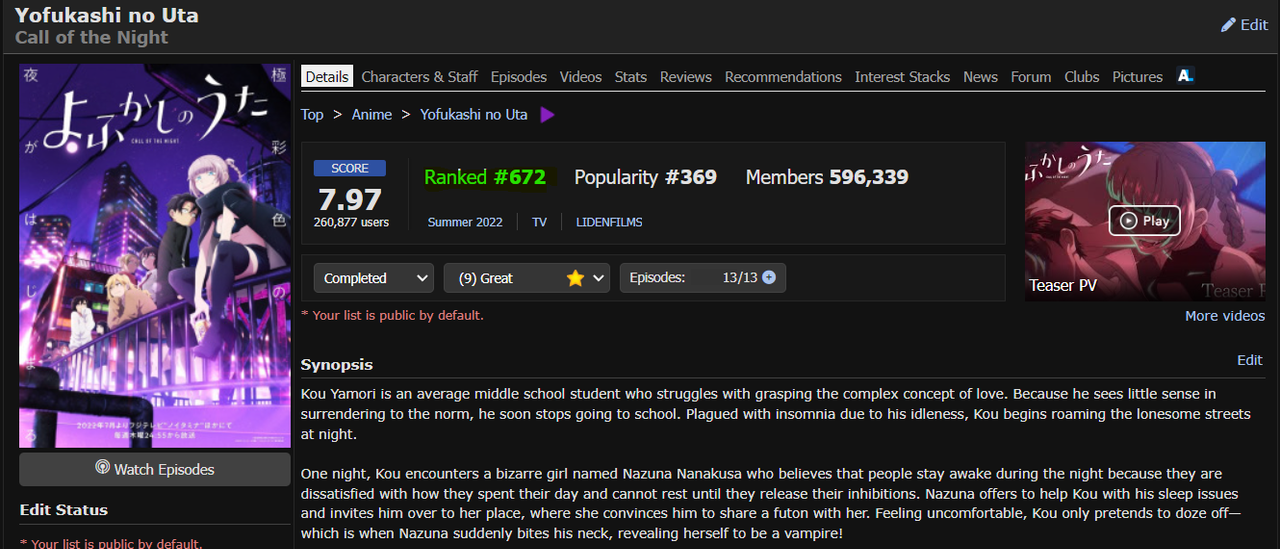
Task: Click the TV type link
Action: click(540, 222)
